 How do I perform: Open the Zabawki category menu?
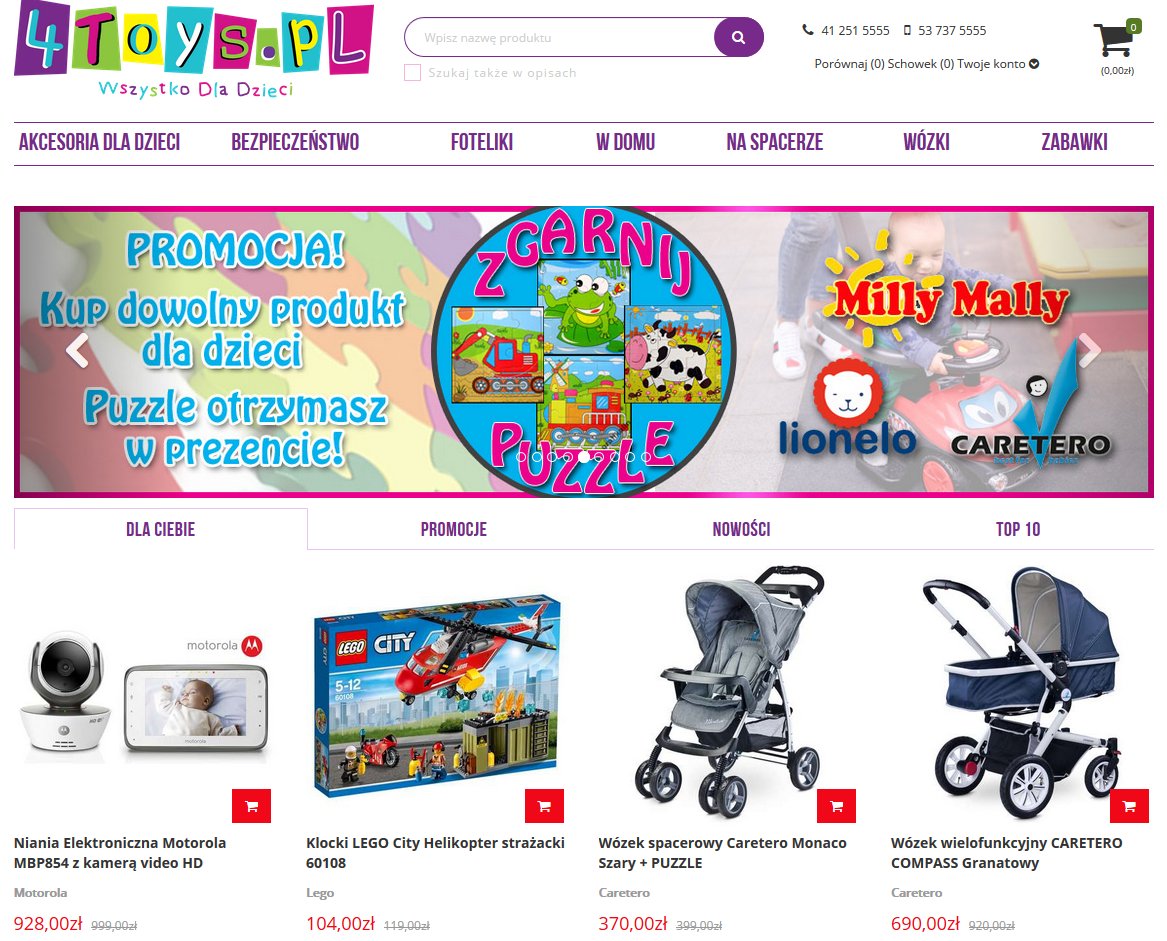point(1074,142)
